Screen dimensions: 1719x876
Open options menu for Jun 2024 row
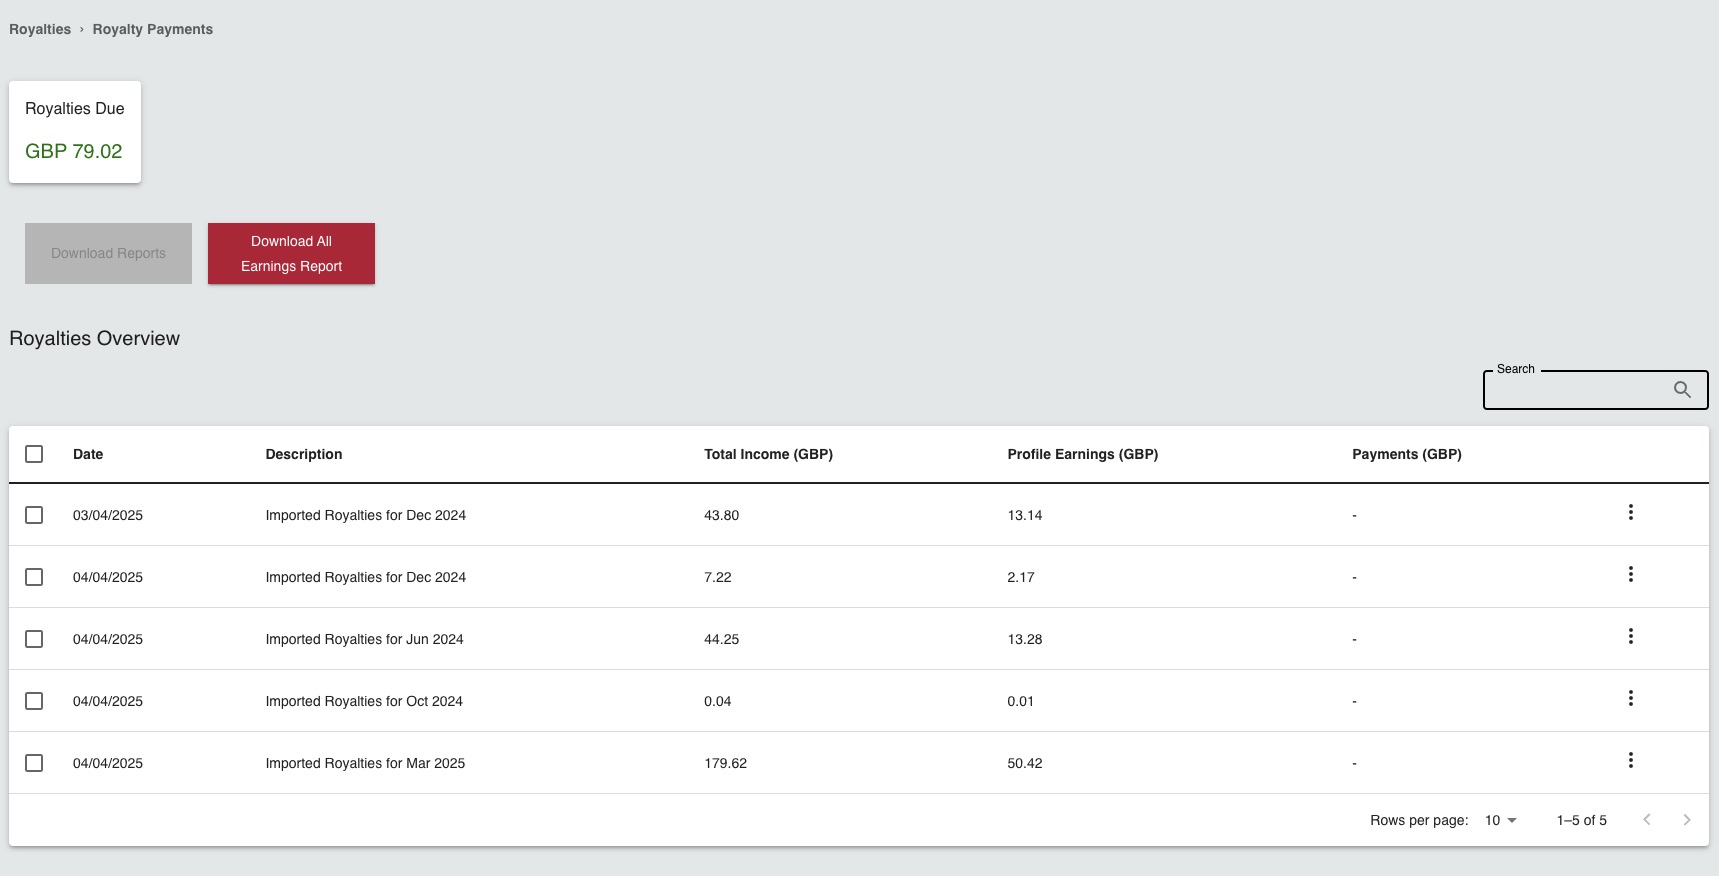[1630, 636]
